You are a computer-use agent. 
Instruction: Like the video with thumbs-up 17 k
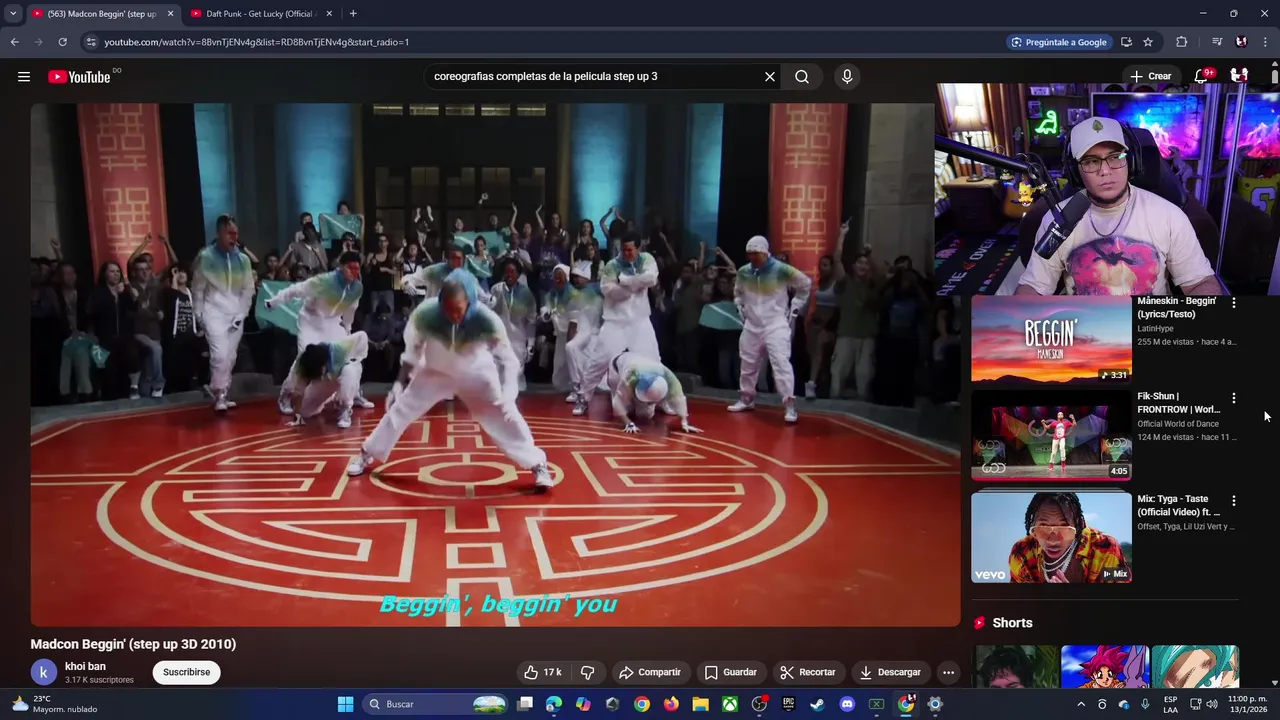(x=543, y=672)
